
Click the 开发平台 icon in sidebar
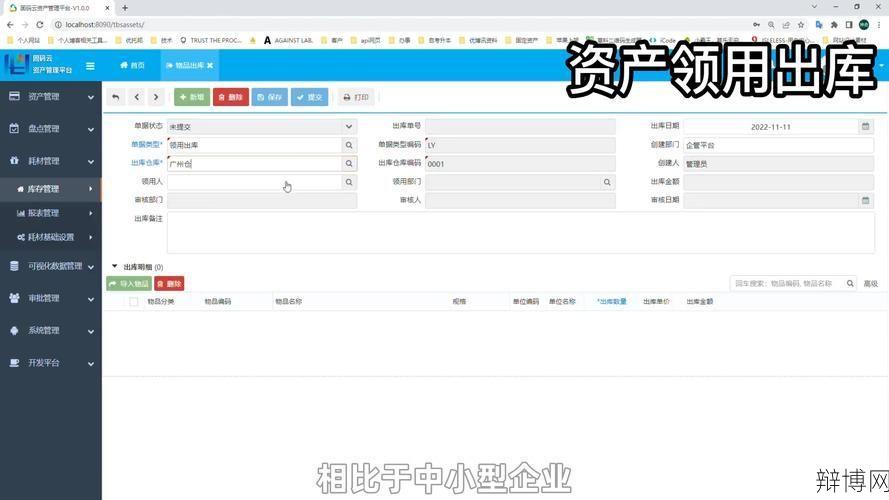pyautogui.click(x=14, y=363)
